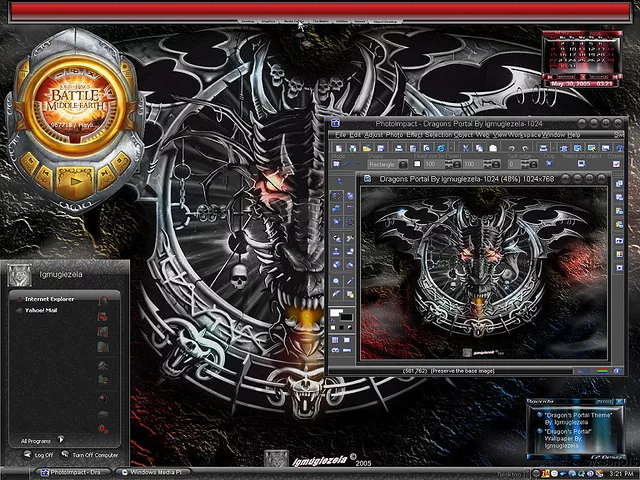Open the Adjust menu in PhotoImpact
640x480 pixels.
point(373,134)
